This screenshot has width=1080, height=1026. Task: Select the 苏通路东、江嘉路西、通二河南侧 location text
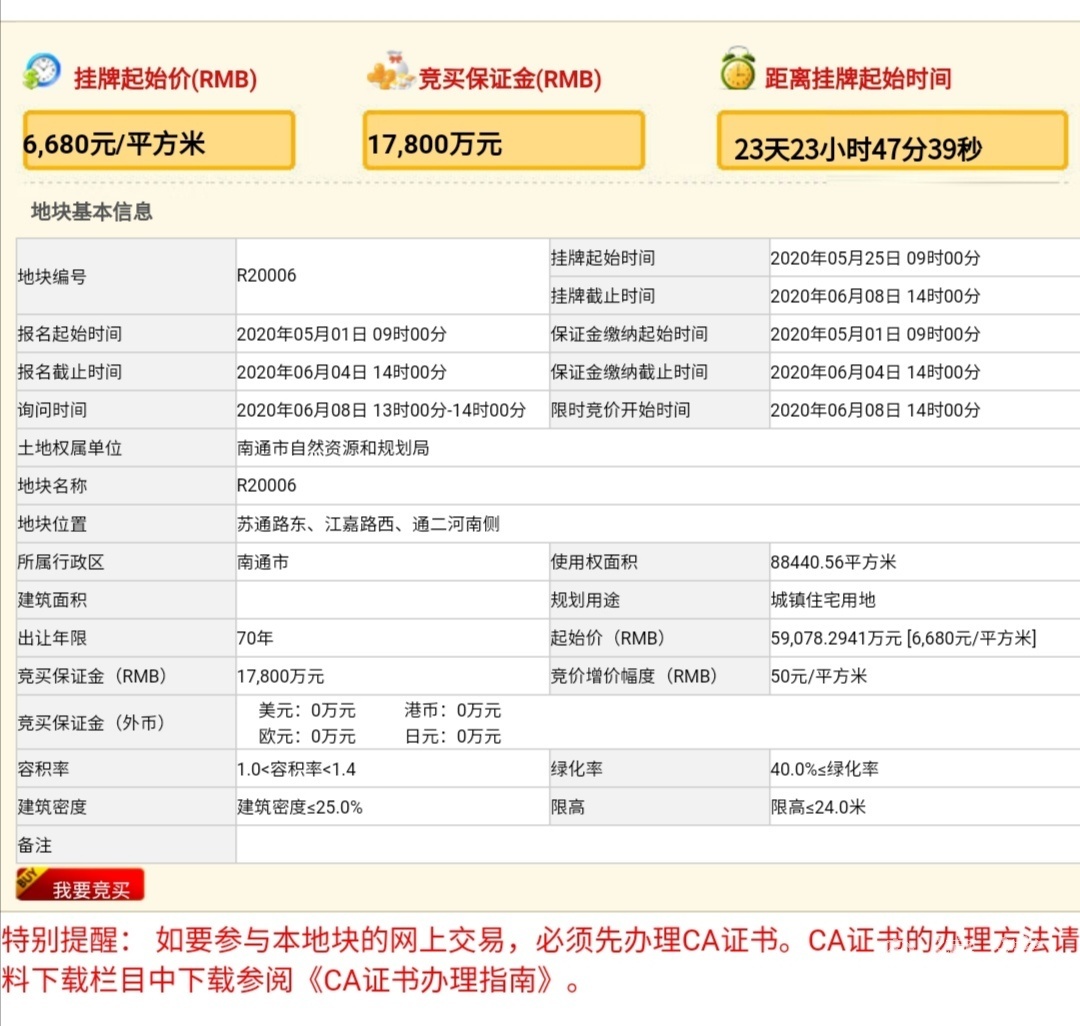pos(368,524)
